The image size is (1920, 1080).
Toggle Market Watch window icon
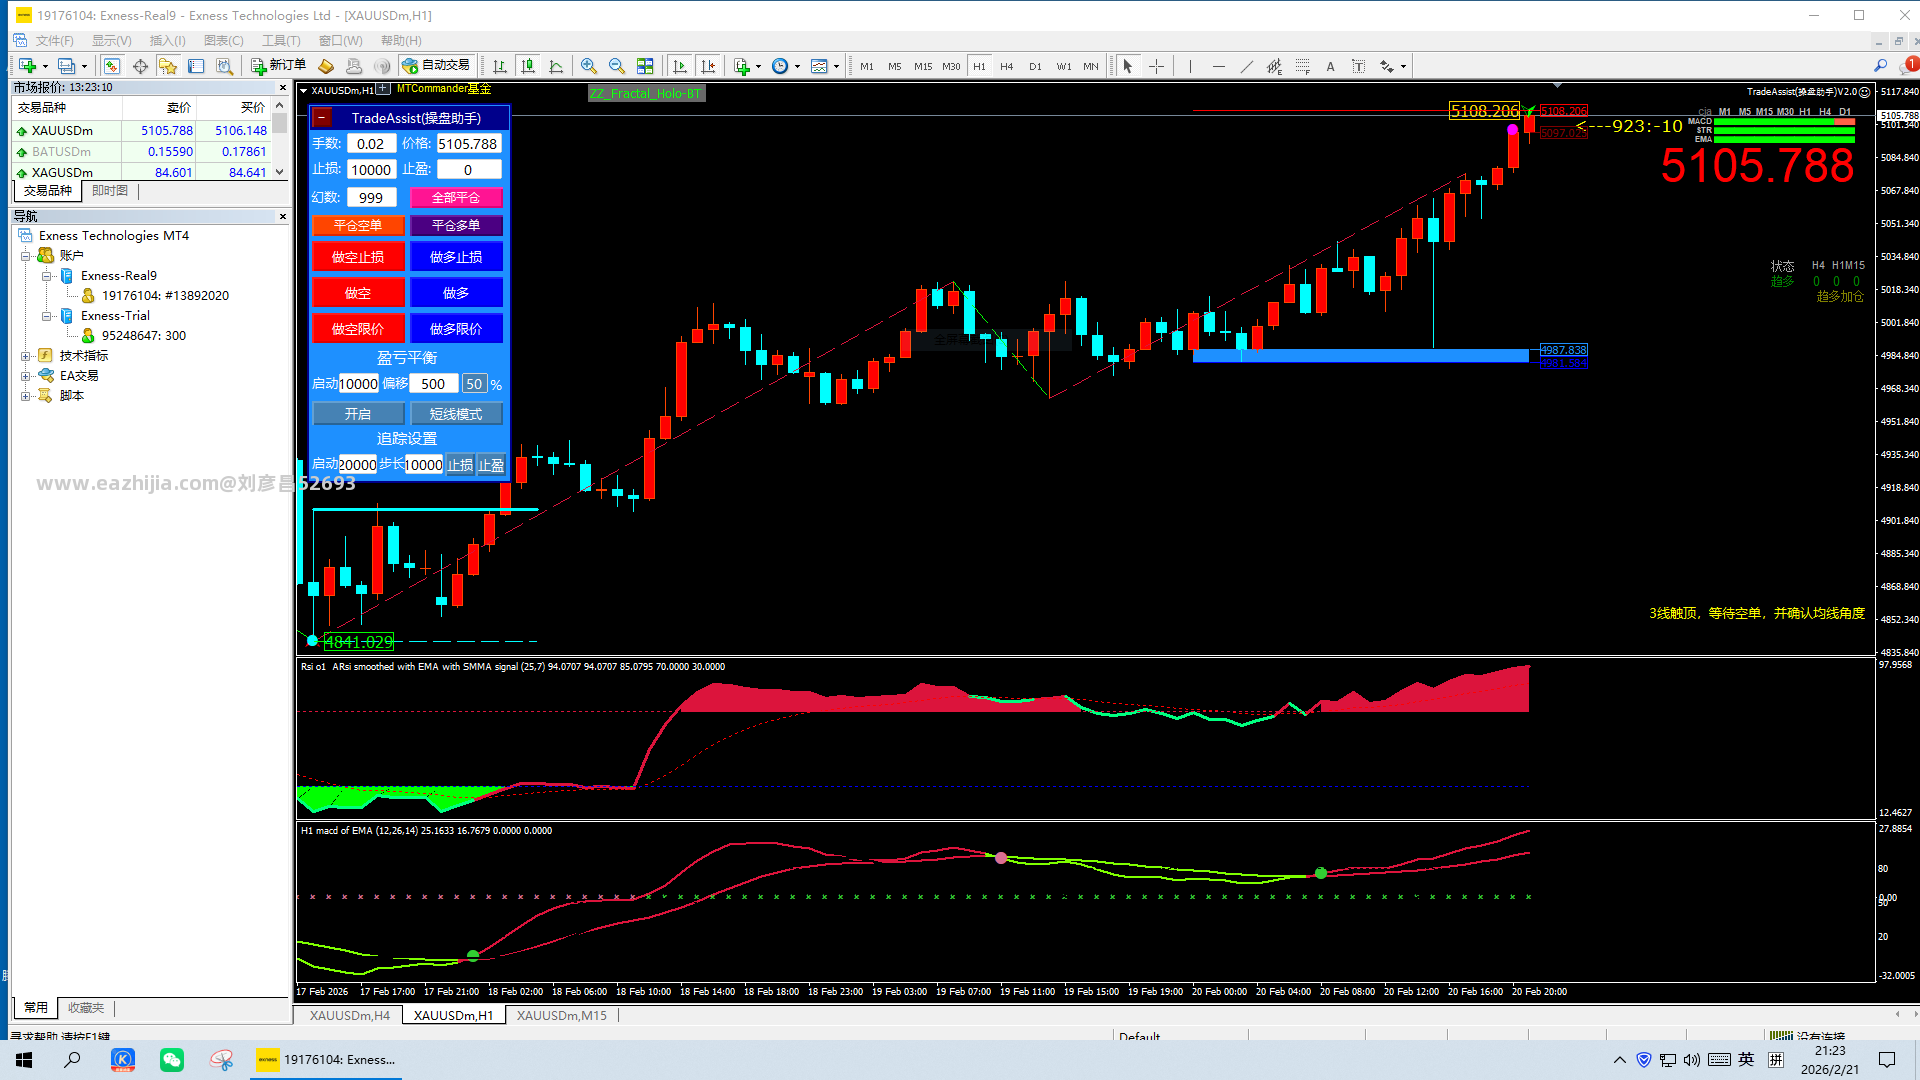point(112,66)
